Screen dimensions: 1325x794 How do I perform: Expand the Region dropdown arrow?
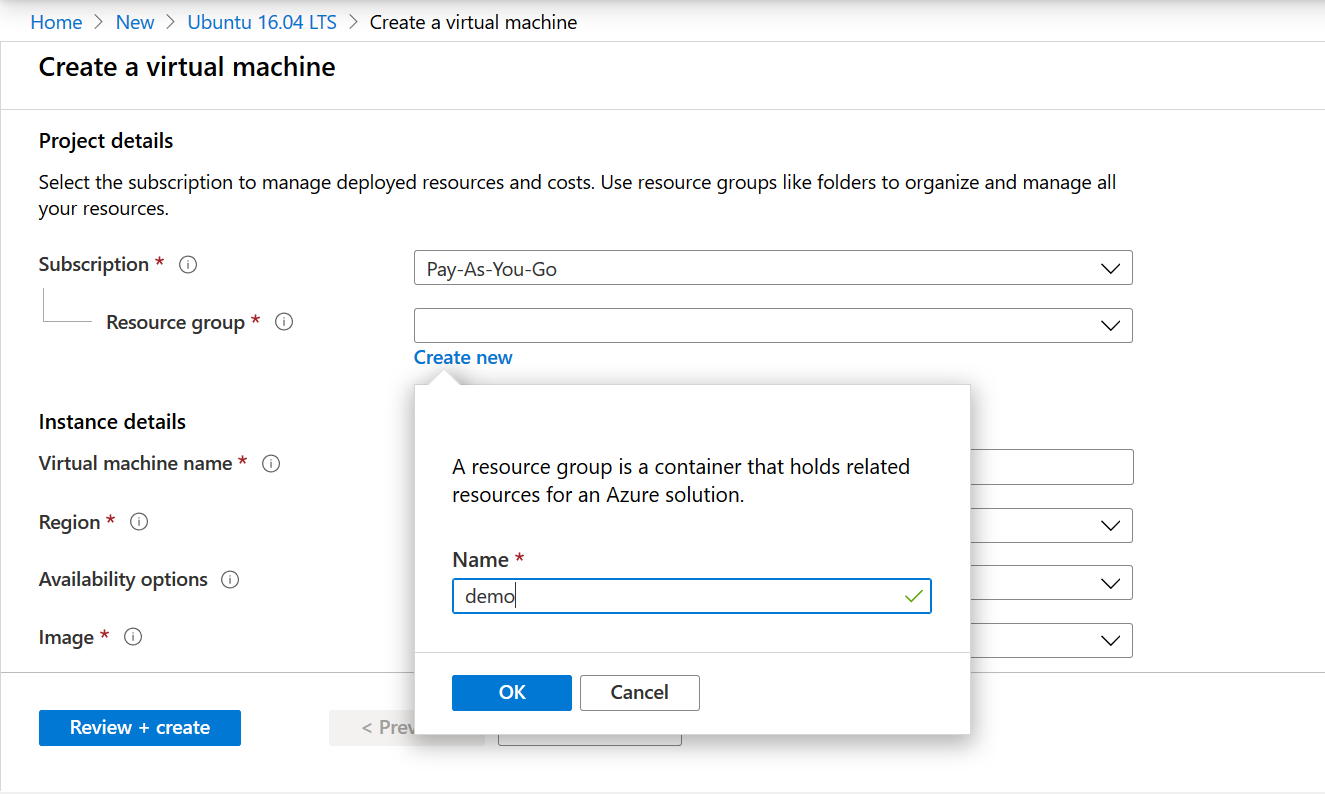pos(1109,526)
